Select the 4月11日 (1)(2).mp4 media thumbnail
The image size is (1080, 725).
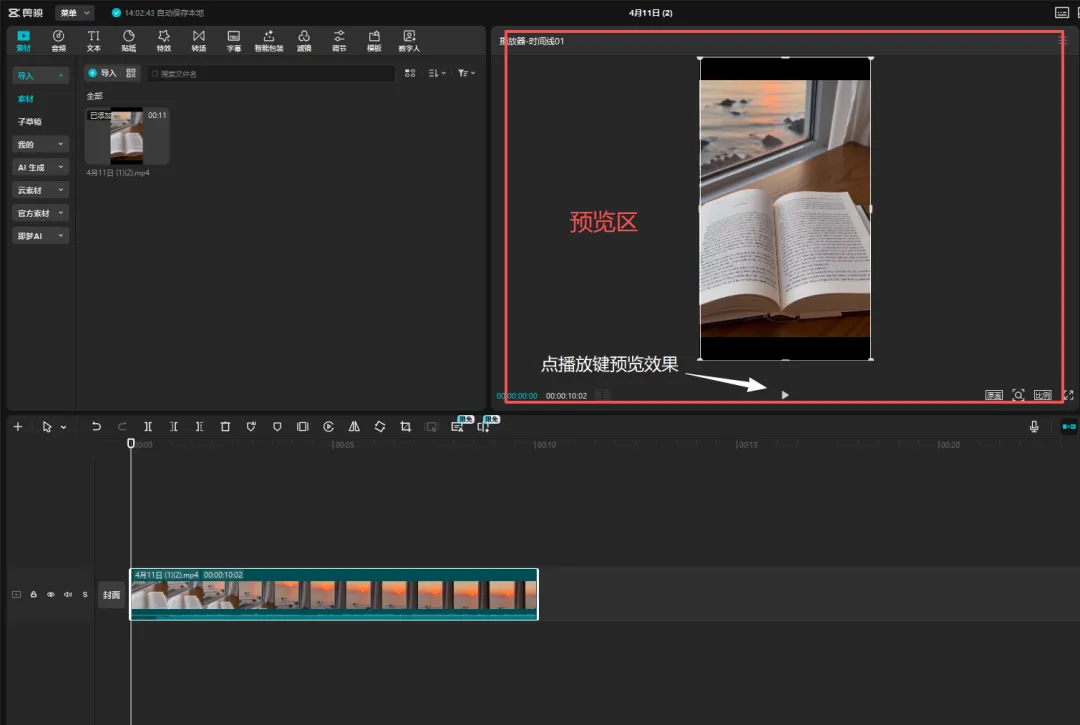tap(127, 136)
